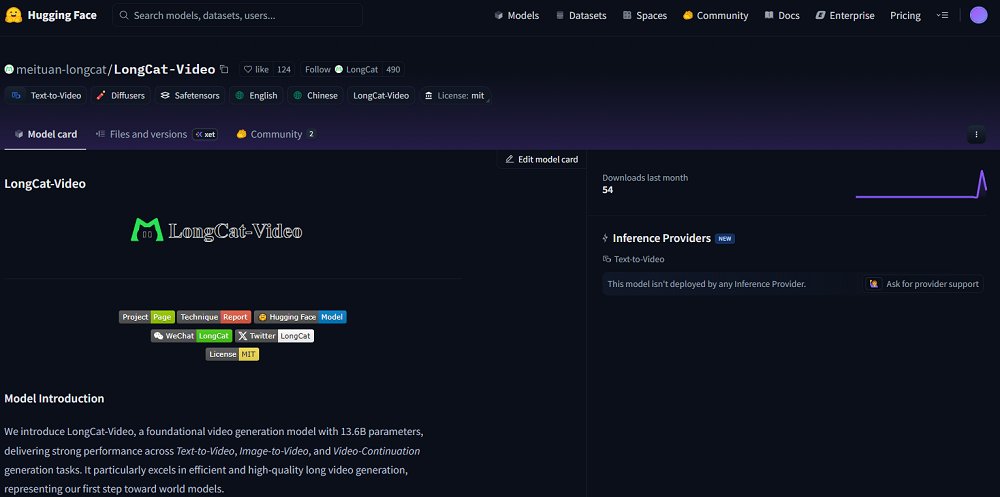Open the License: mit tag
The image size is (1000, 497).
(x=454, y=96)
